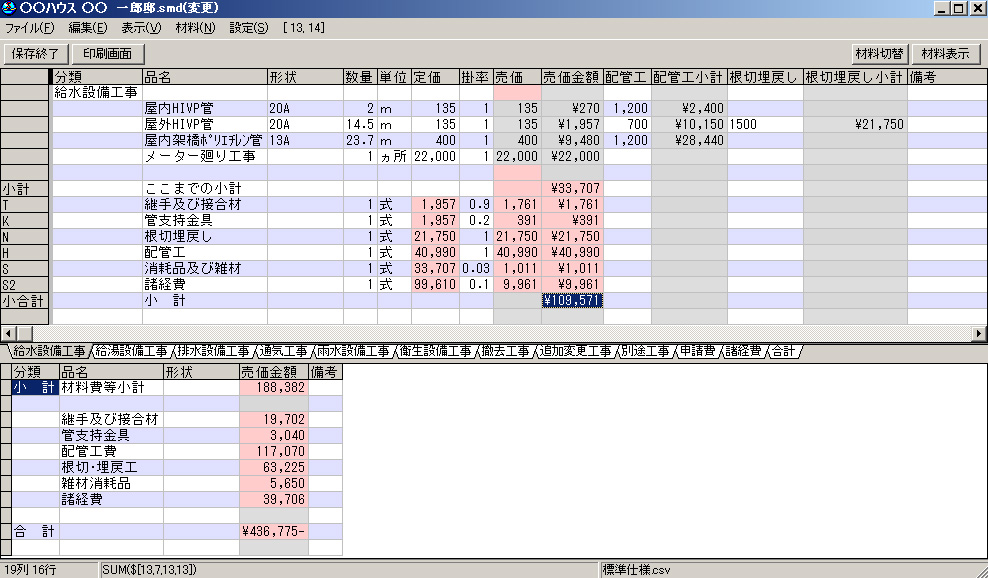Screen dimensions: 988x578
Task: Select the メーター廻り工事 item cell
Action: tap(205, 156)
